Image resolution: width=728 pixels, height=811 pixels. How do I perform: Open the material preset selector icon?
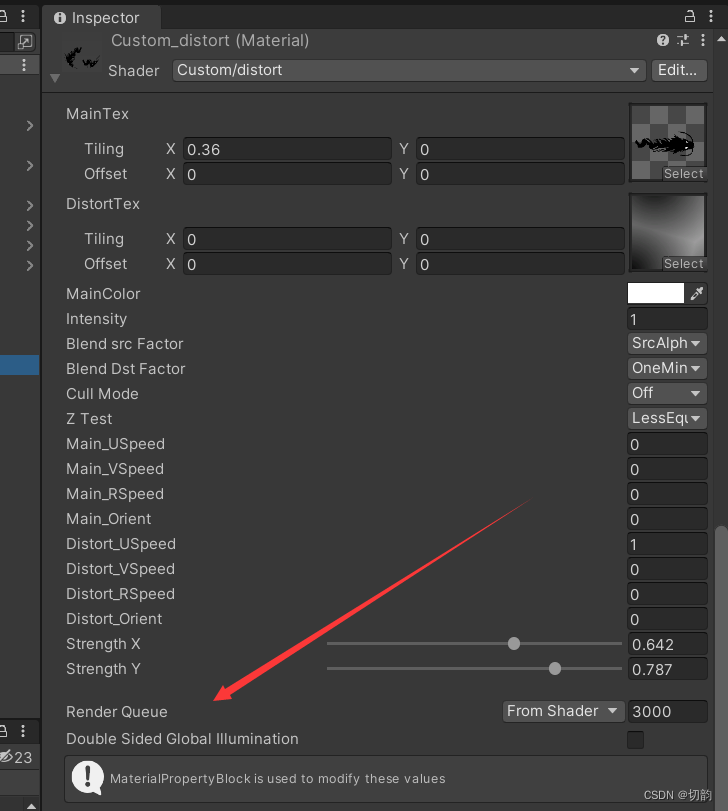pyautogui.click(x=683, y=40)
